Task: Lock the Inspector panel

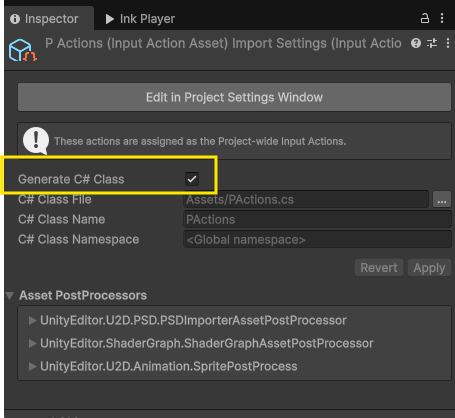Action: click(x=425, y=18)
